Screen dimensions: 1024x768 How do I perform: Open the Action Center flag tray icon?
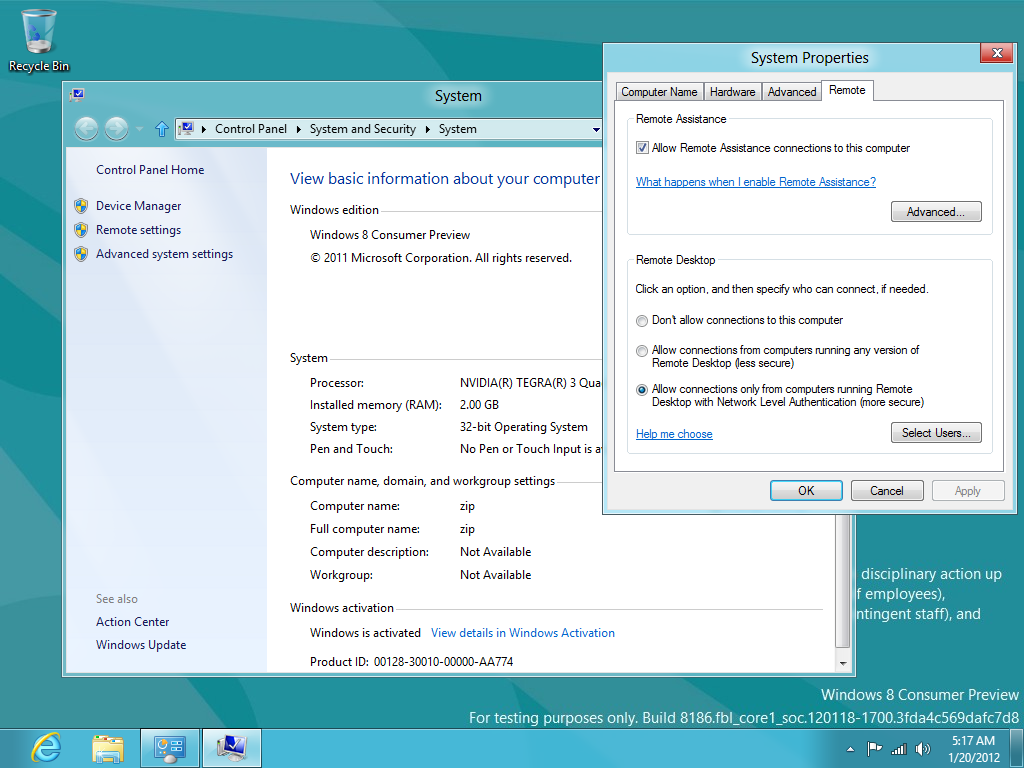(x=874, y=748)
